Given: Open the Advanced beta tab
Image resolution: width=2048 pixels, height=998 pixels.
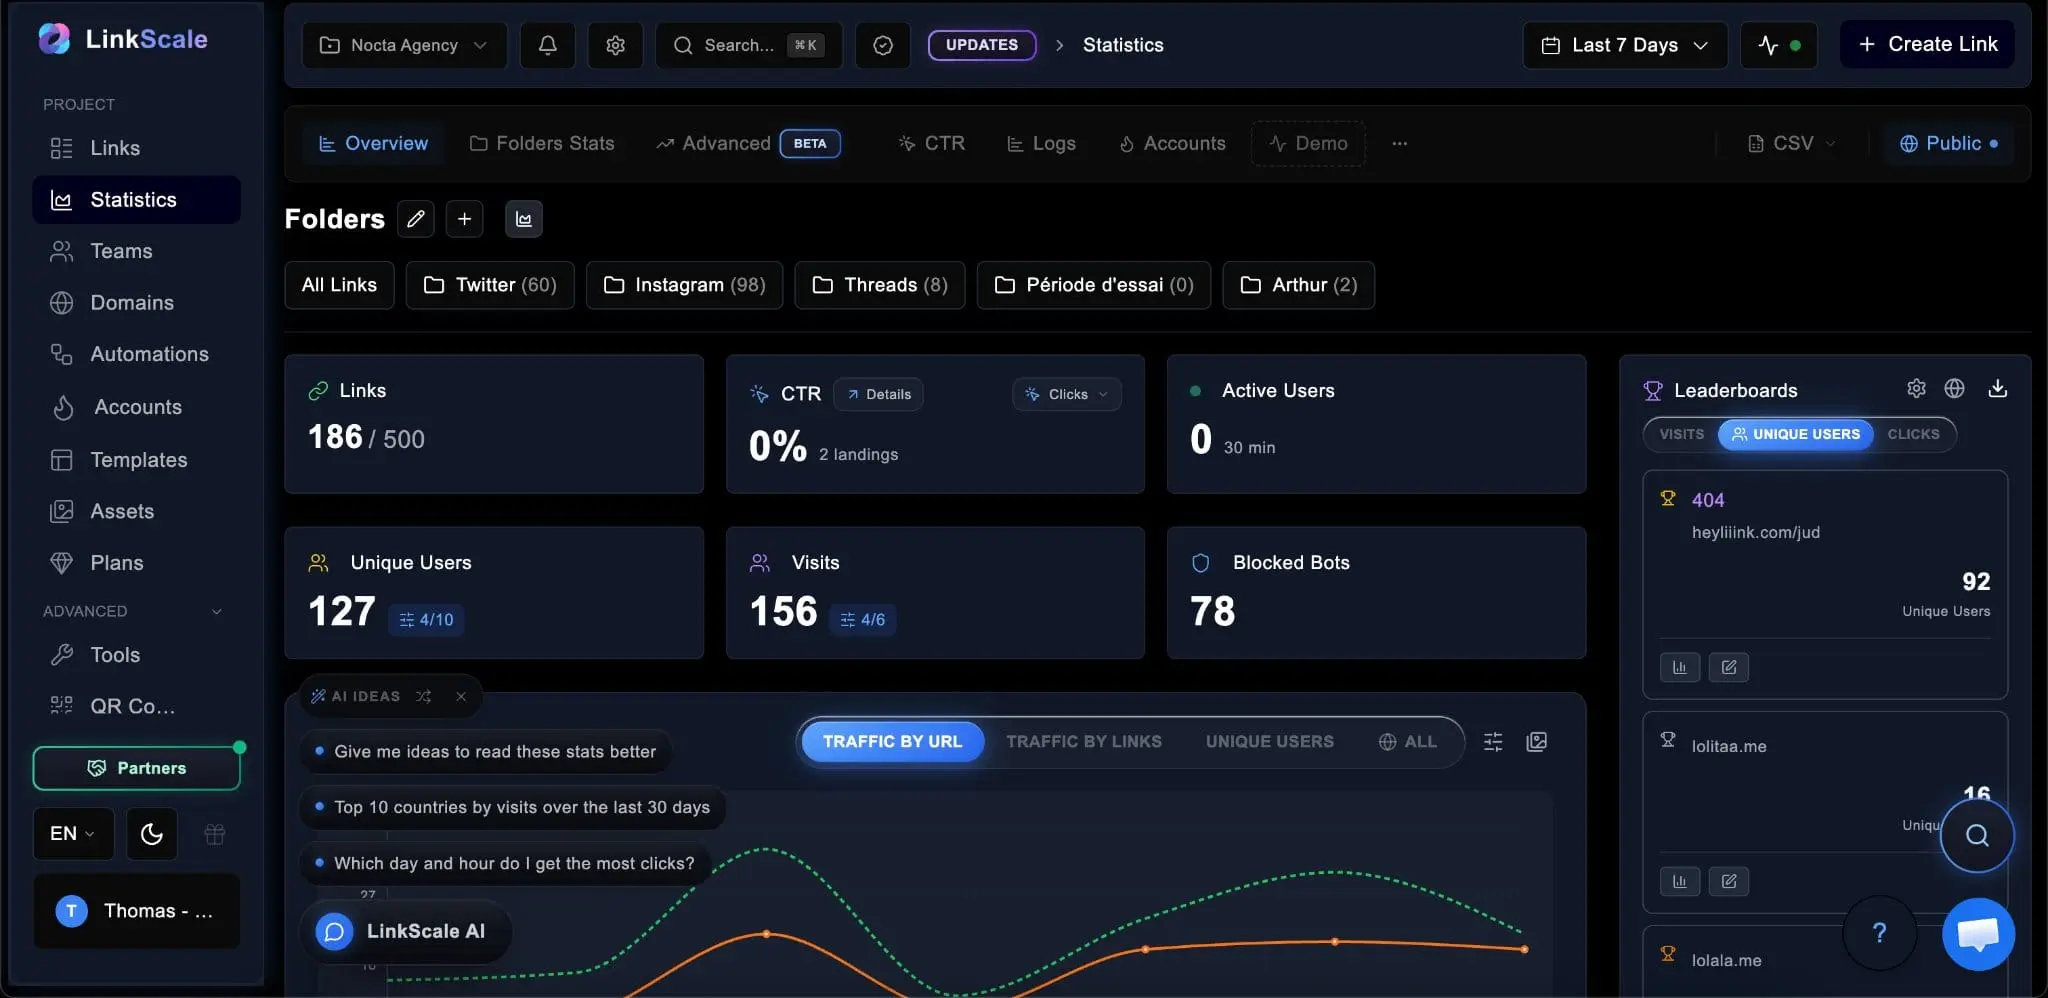Looking at the screenshot, I should pos(748,143).
